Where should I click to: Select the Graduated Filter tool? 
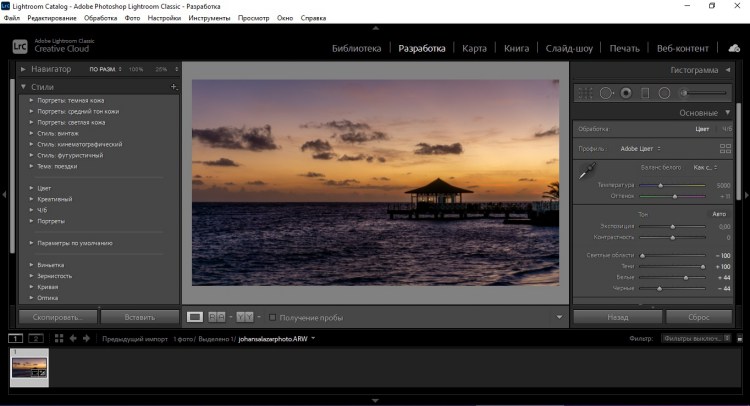645,93
